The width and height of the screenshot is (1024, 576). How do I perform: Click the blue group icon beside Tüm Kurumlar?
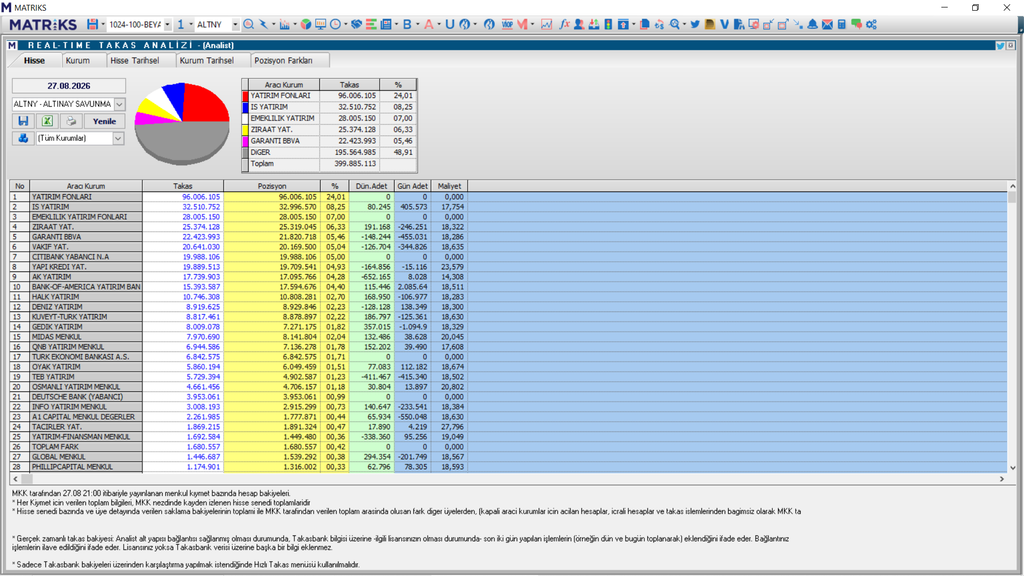[23, 138]
